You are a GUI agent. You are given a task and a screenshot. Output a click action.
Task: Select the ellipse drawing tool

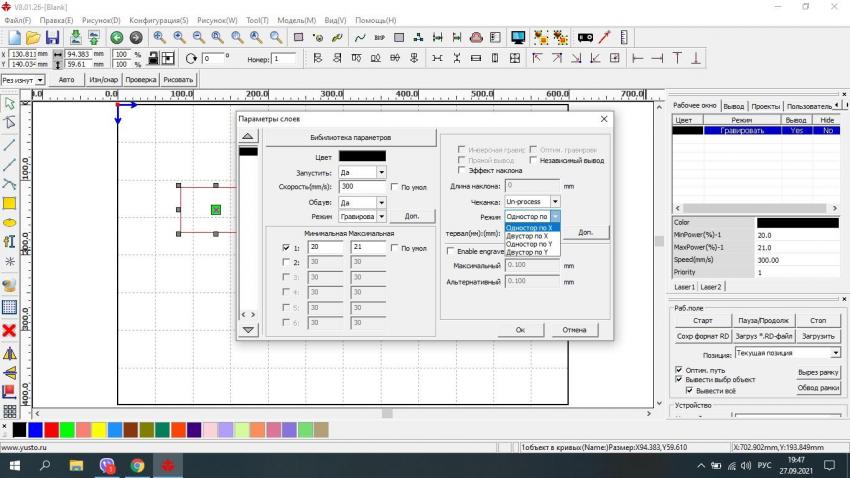pos(9,222)
